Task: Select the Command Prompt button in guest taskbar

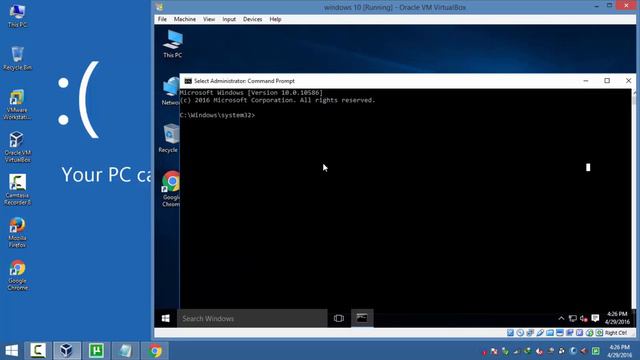Action: click(362, 318)
